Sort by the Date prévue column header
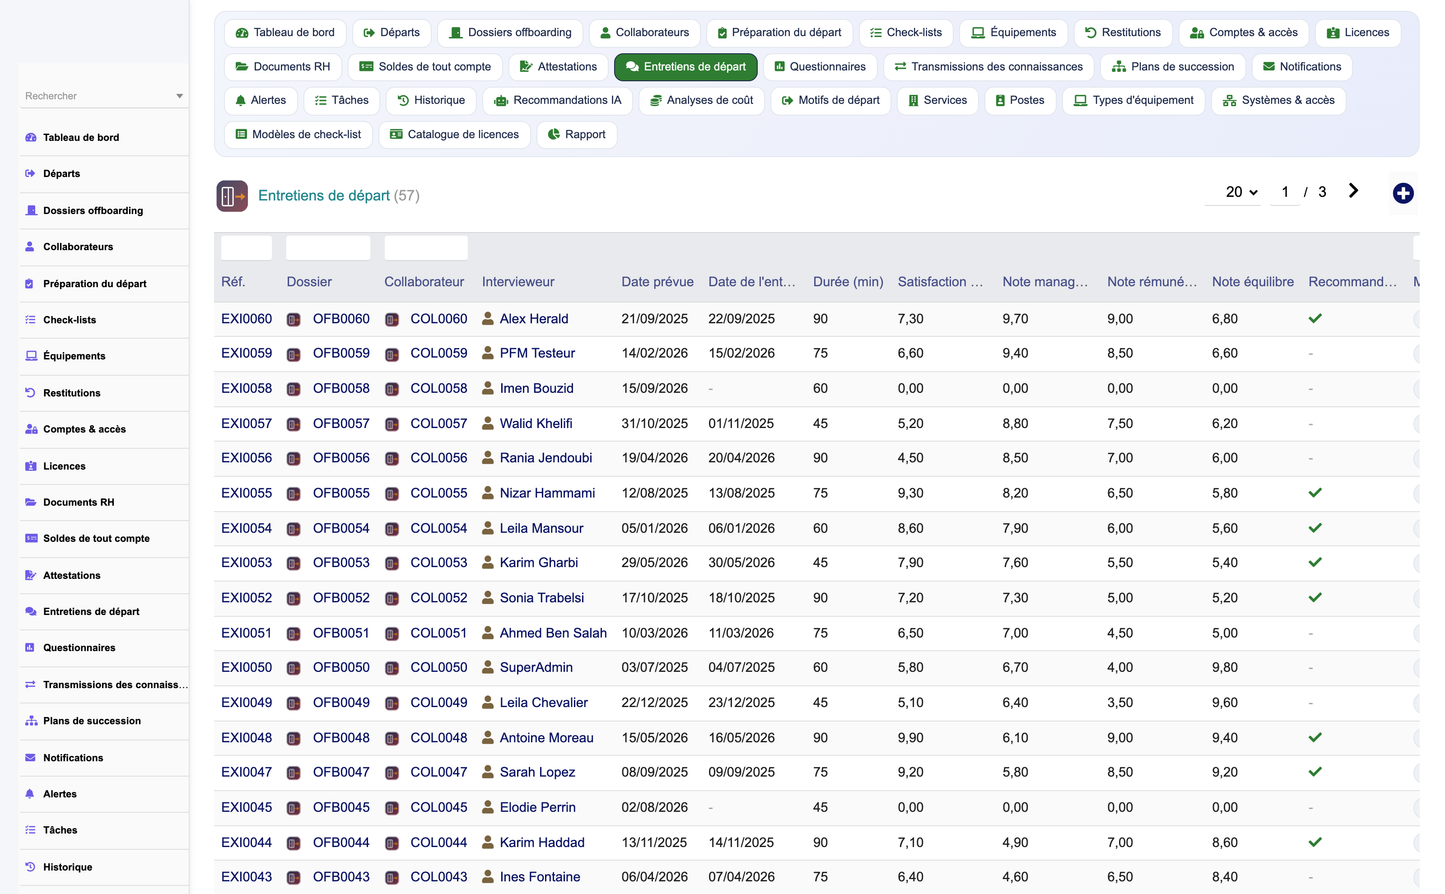 [657, 282]
